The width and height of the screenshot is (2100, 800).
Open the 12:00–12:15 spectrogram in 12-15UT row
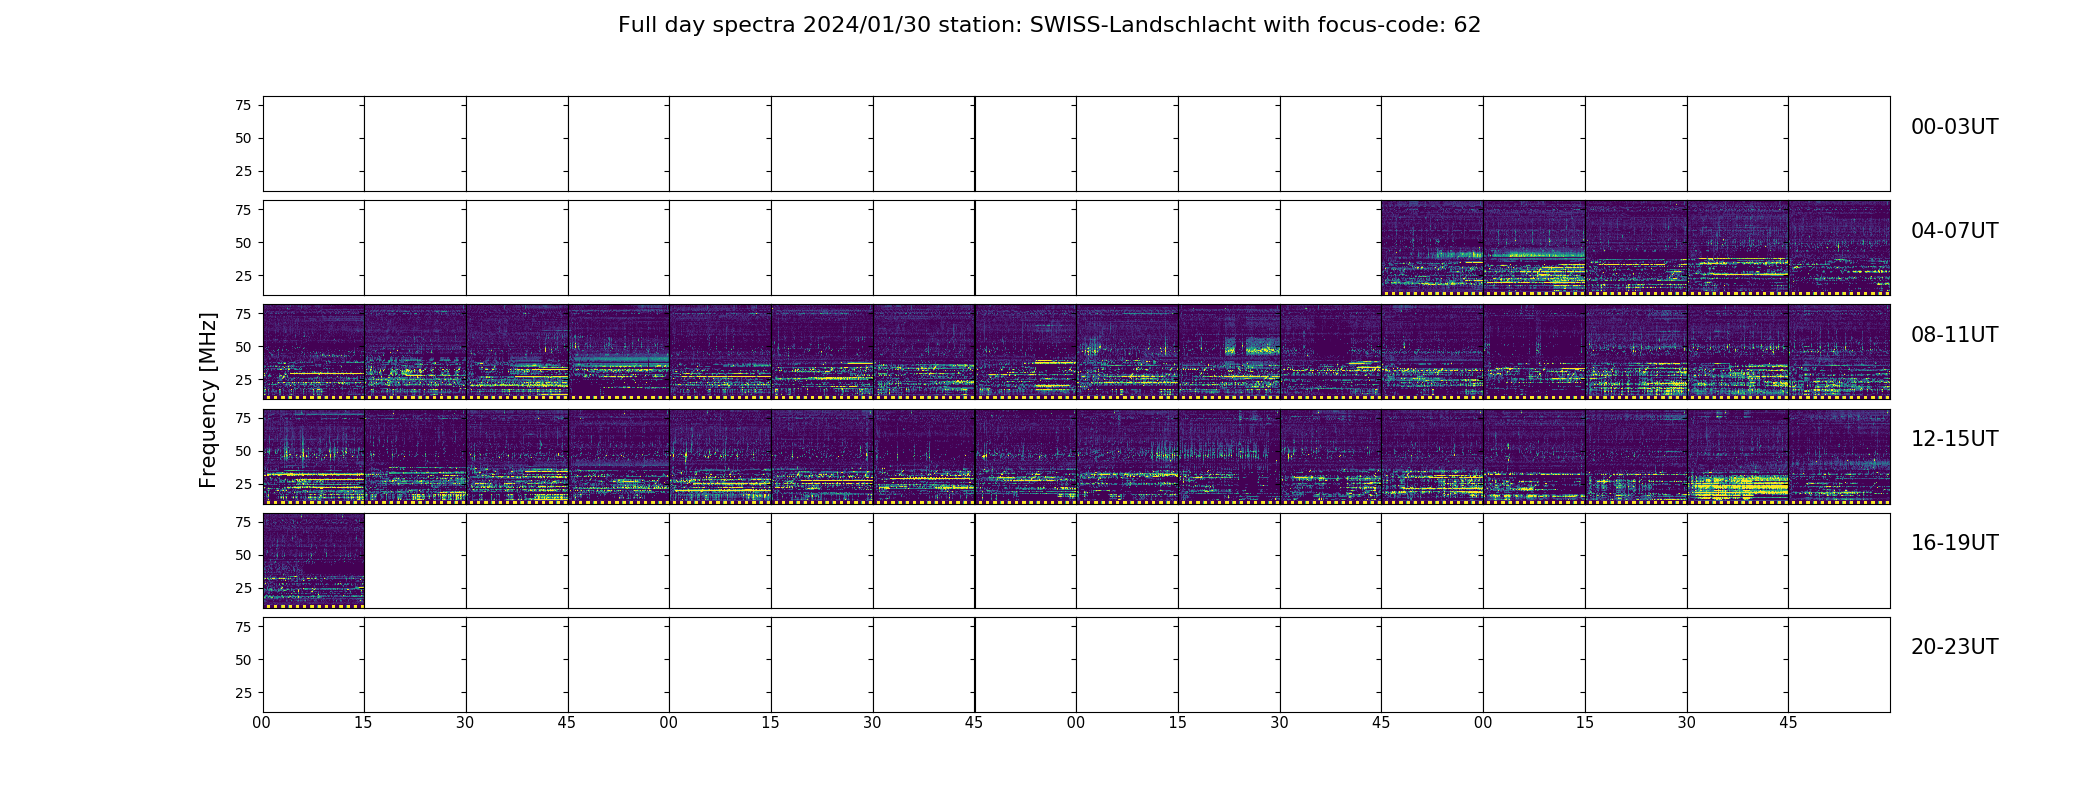pyautogui.click(x=314, y=456)
